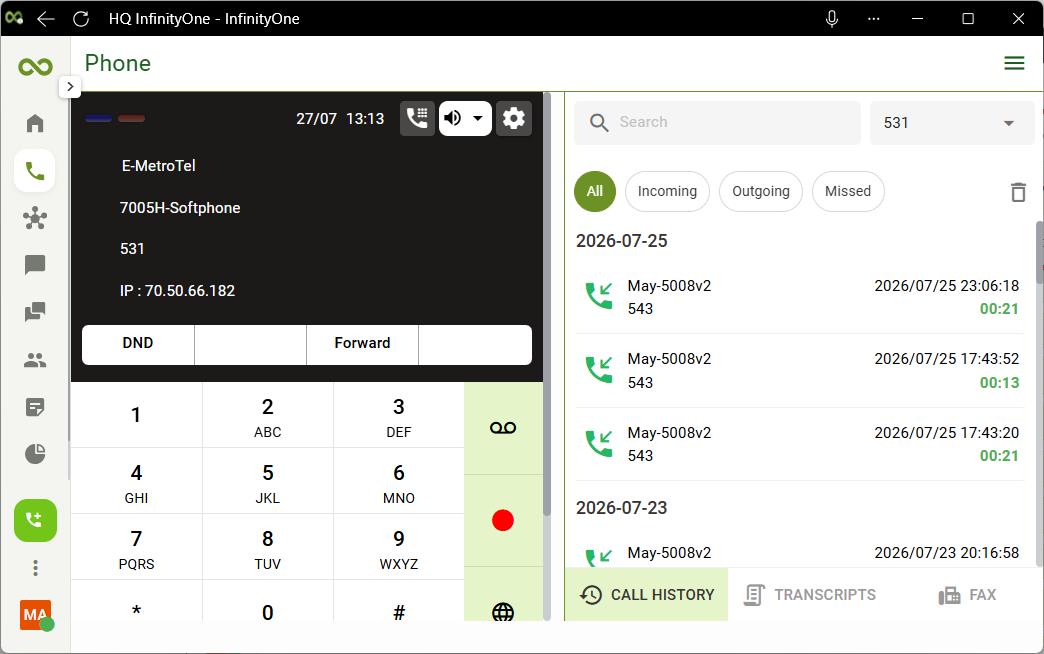Click the title bar back arrow

[x=46, y=19]
